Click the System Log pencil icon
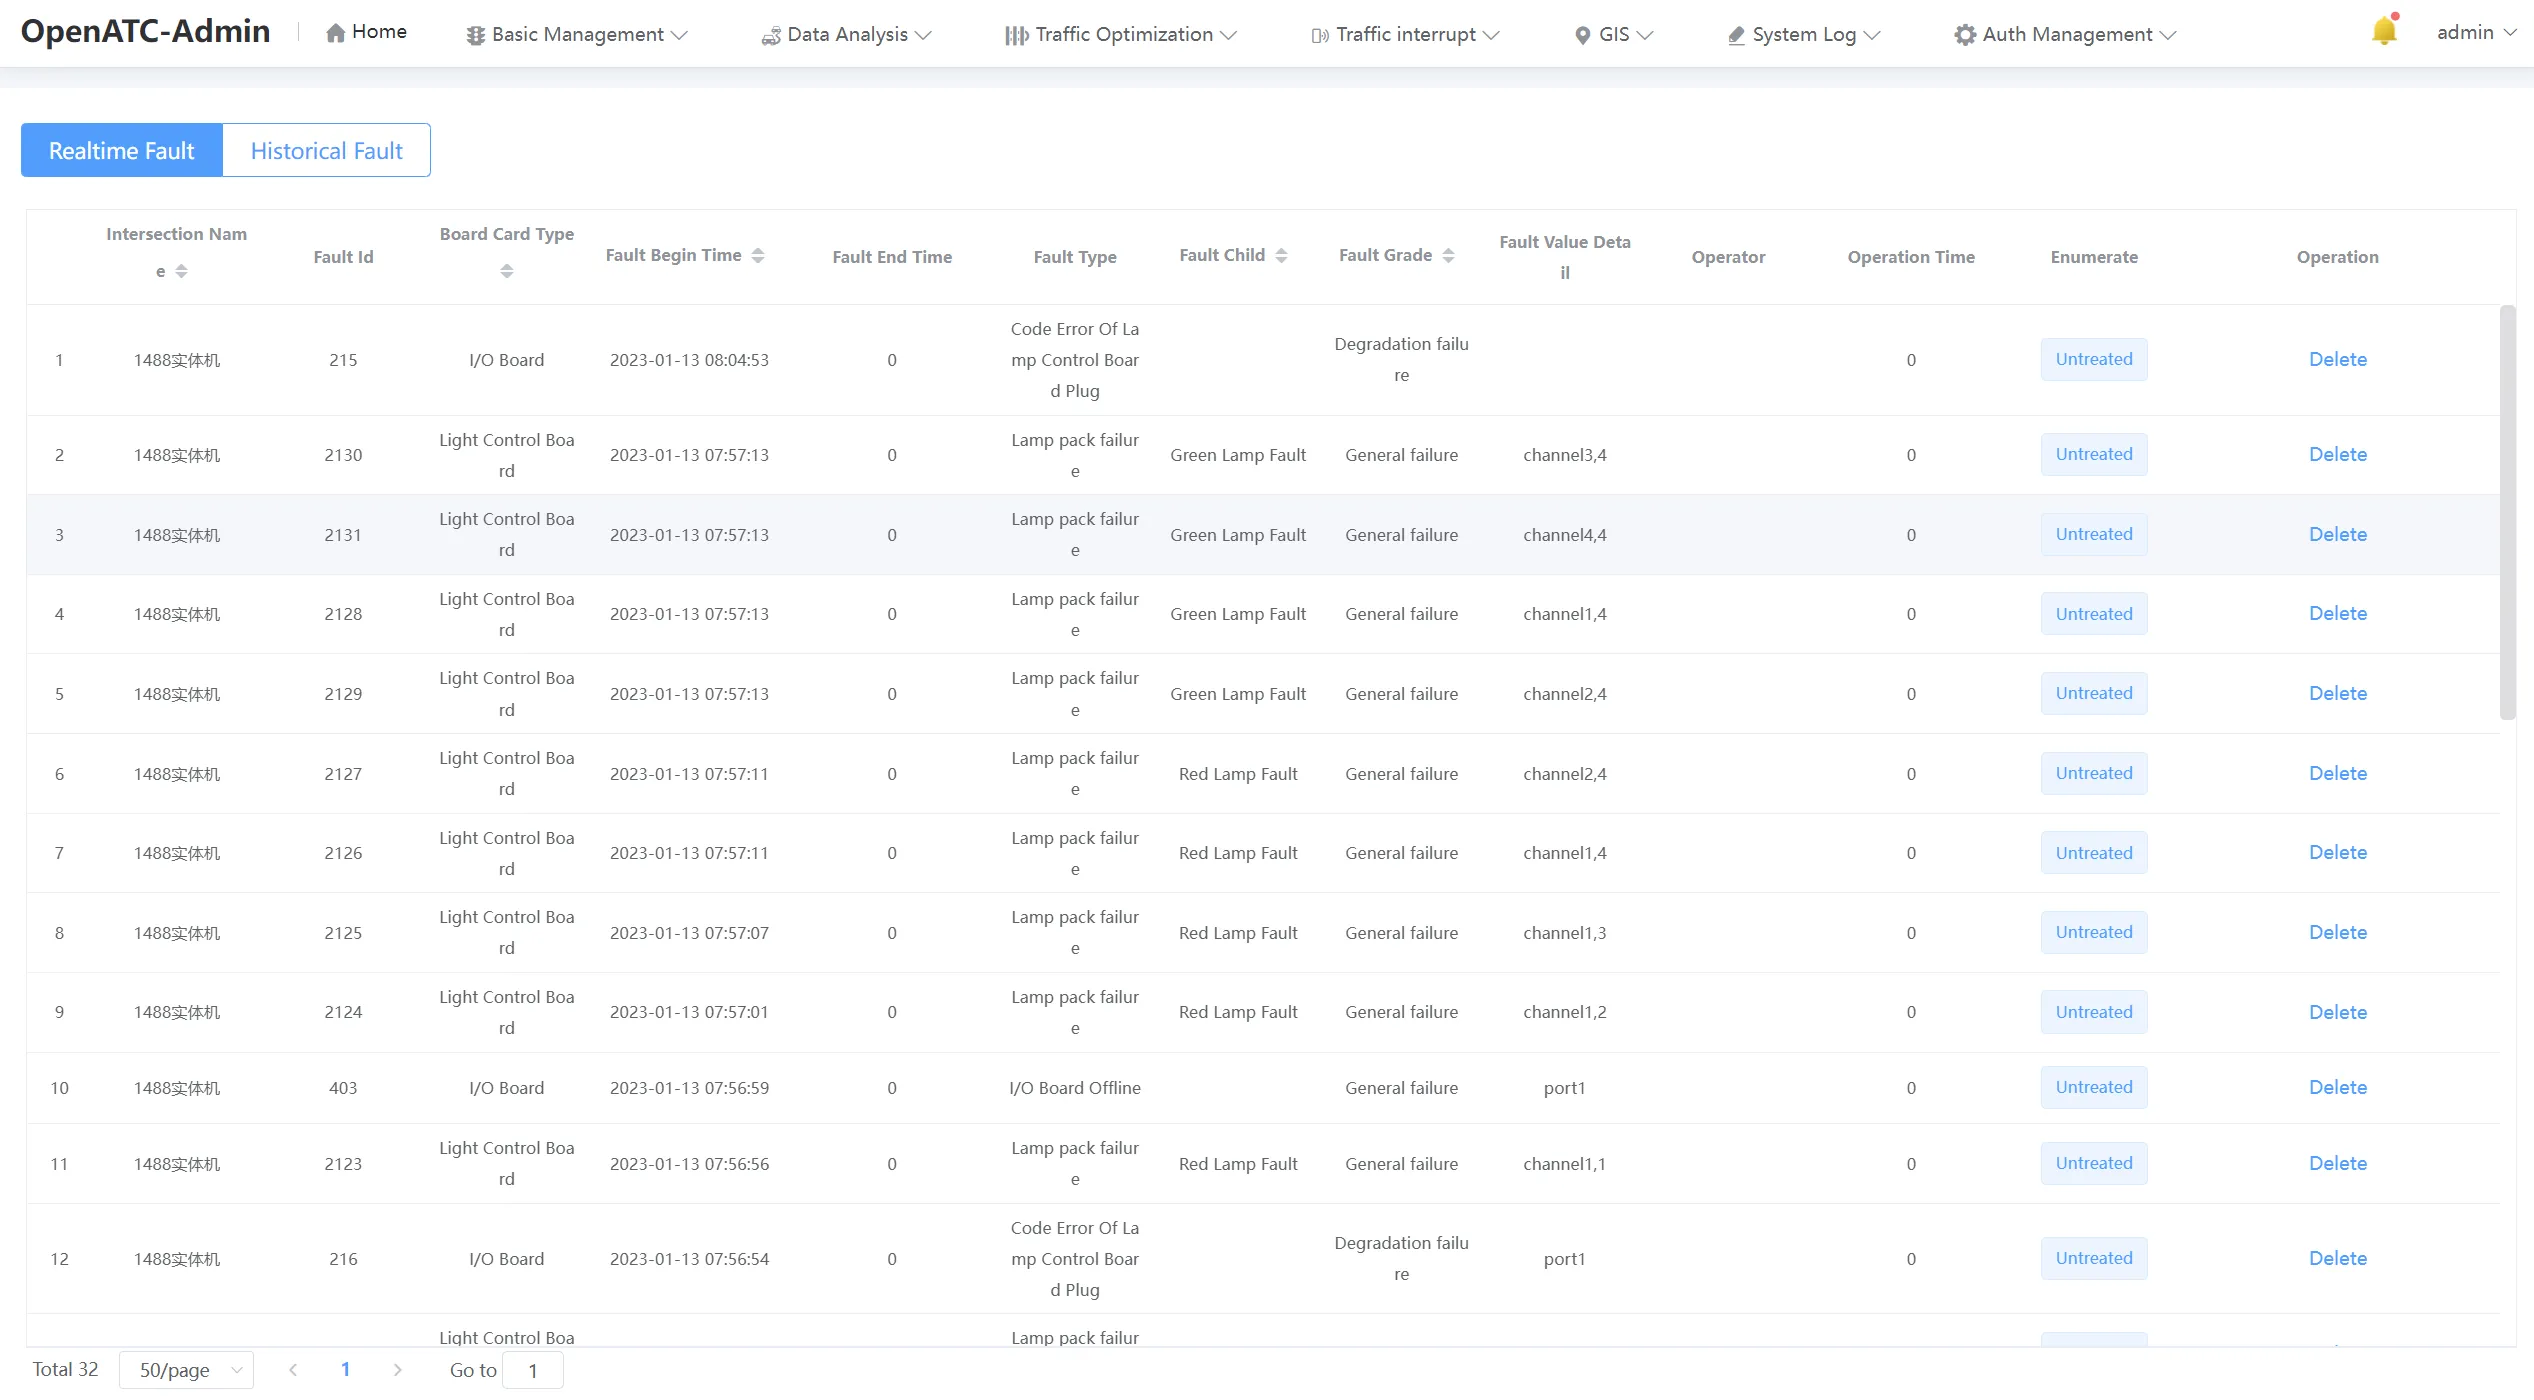Image resolution: width=2534 pixels, height=1400 pixels. (x=1736, y=35)
